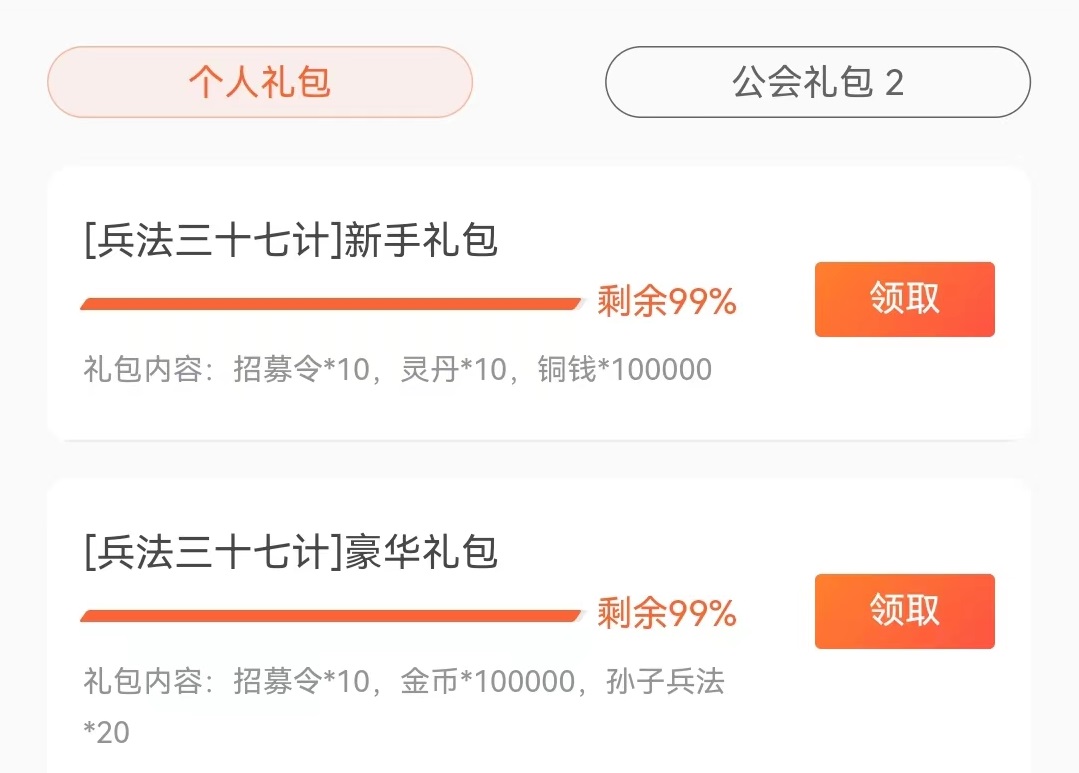This screenshot has width=1079, height=773.
Task: Click the 新手礼包 remaining progress bar
Action: click(331, 303)
